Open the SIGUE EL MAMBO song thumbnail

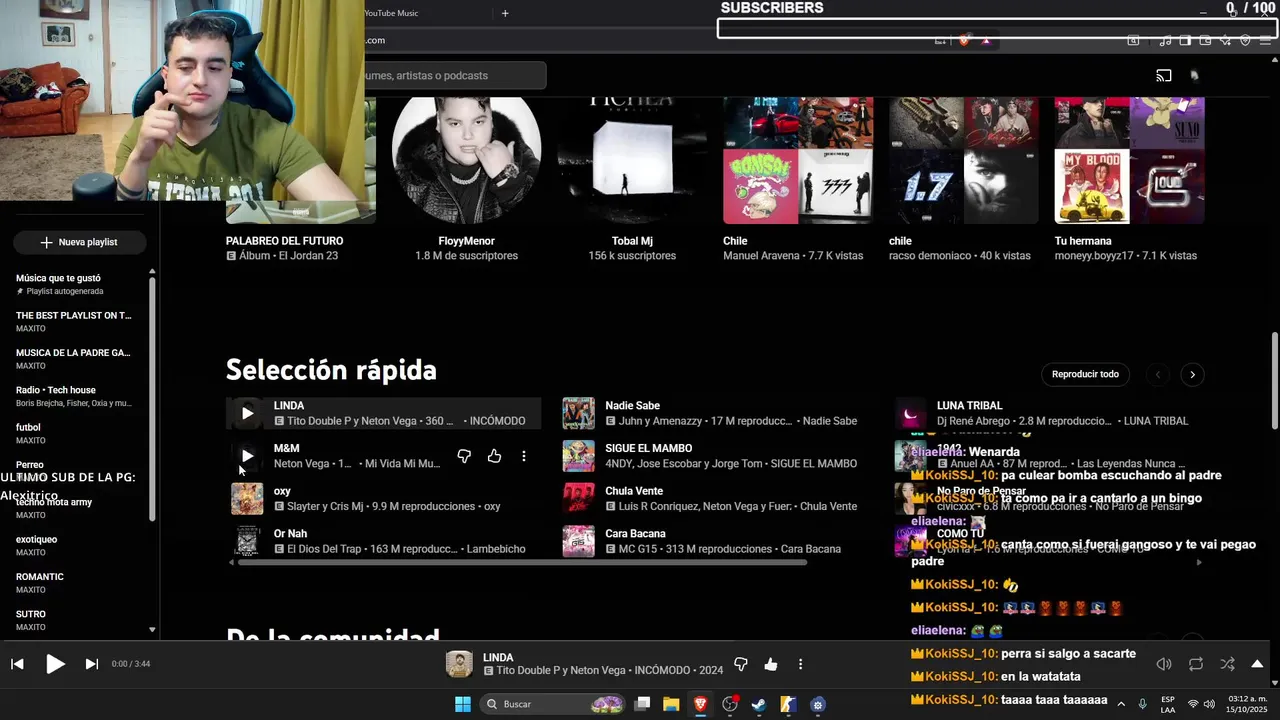click(x=578, y=456)
